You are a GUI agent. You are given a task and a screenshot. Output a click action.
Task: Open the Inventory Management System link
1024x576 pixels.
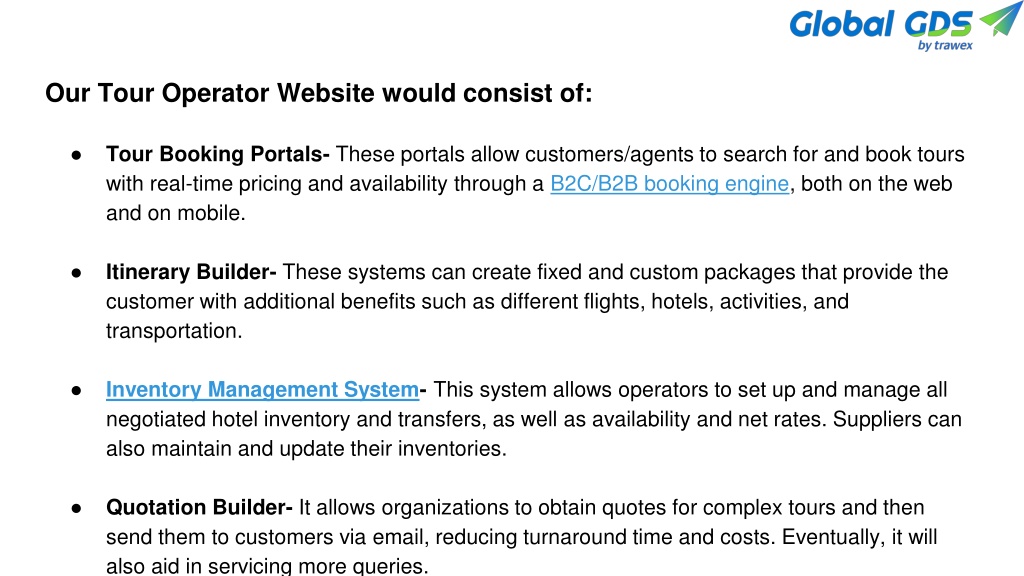coord(263,390)
